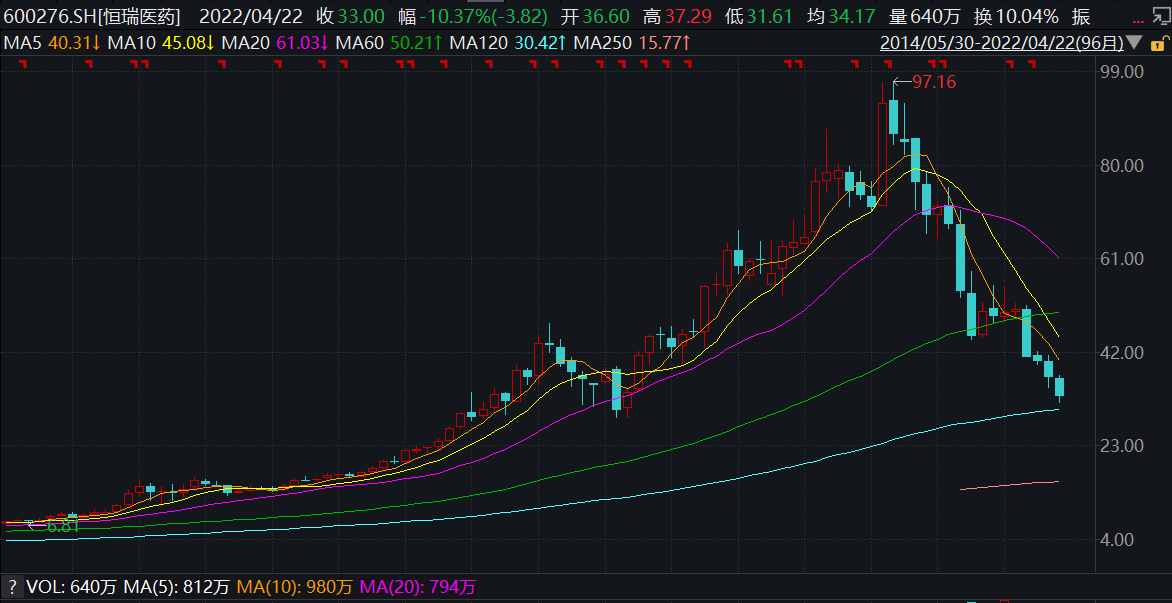1172x603 pixels.
Task: Open the question mark help beside VOL
Action: point(12,586)
